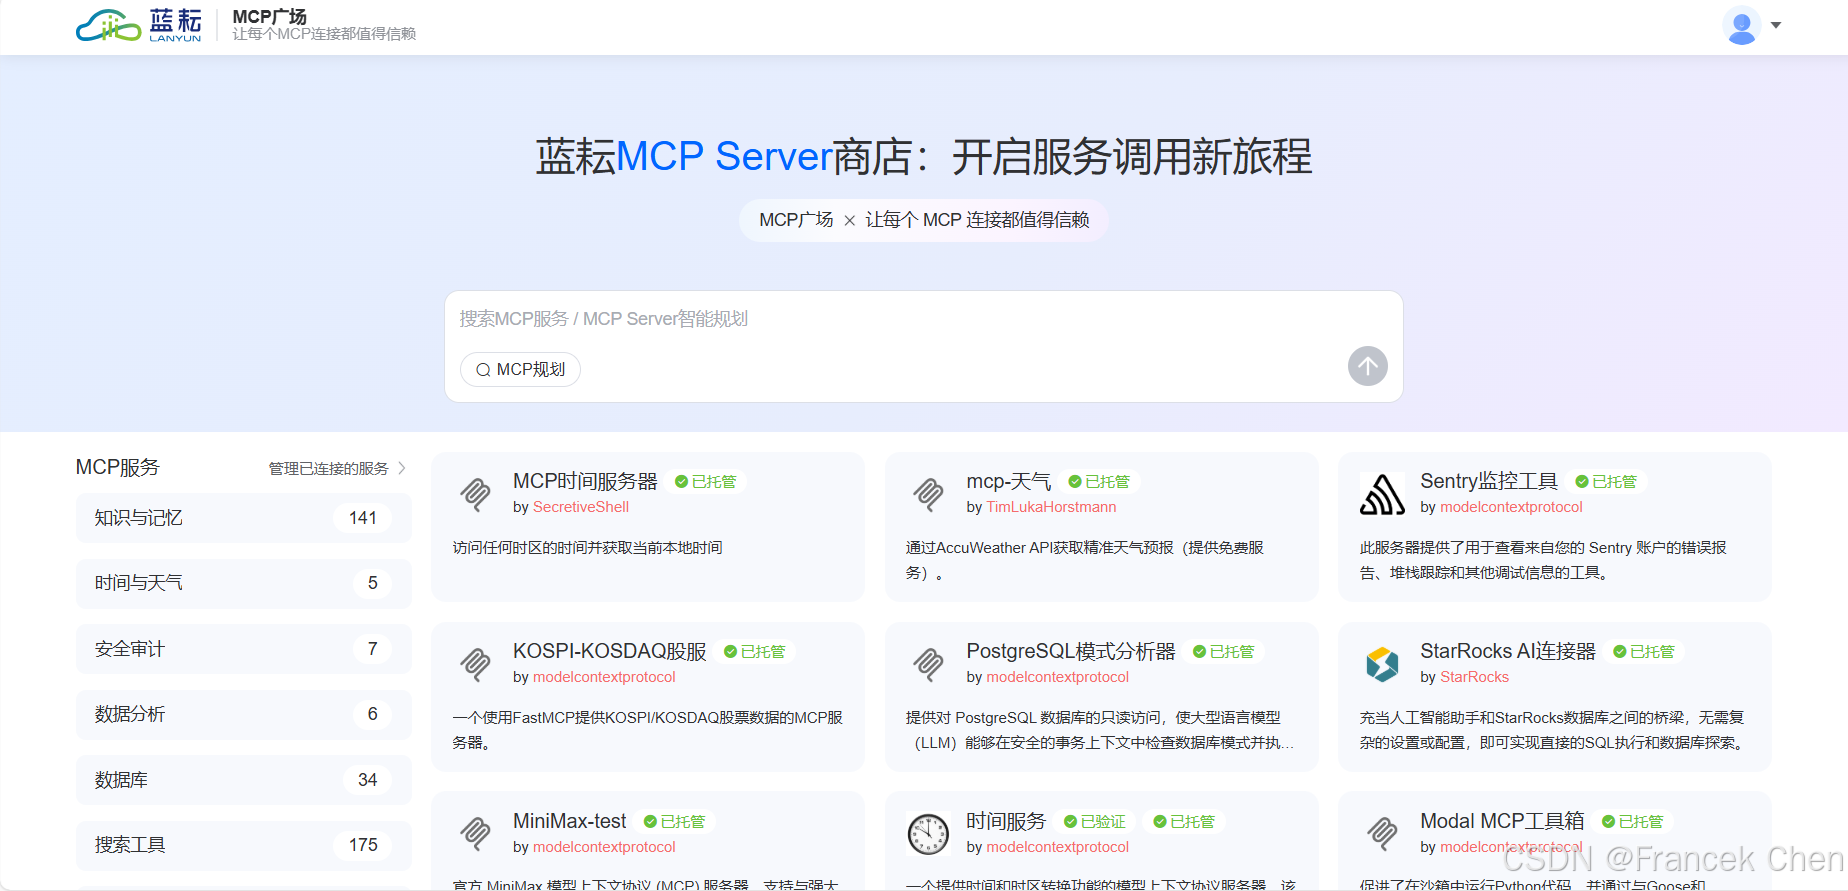Click chevron next to 管理已连接的服务

click(401, 468)
